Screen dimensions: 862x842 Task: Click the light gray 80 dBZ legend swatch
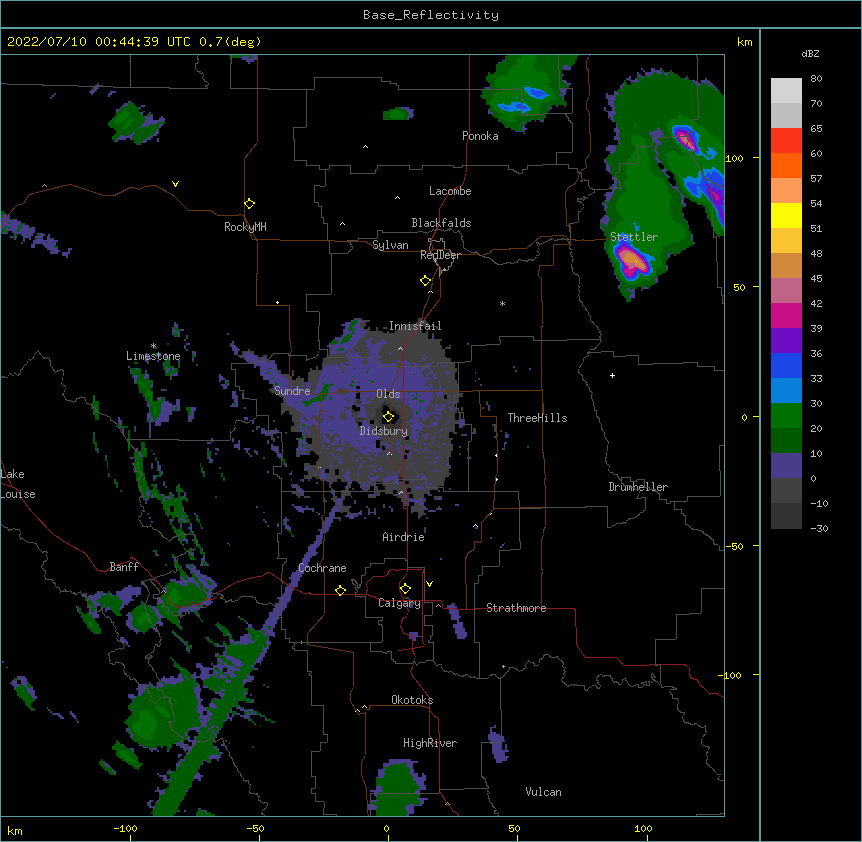[786, 91]
